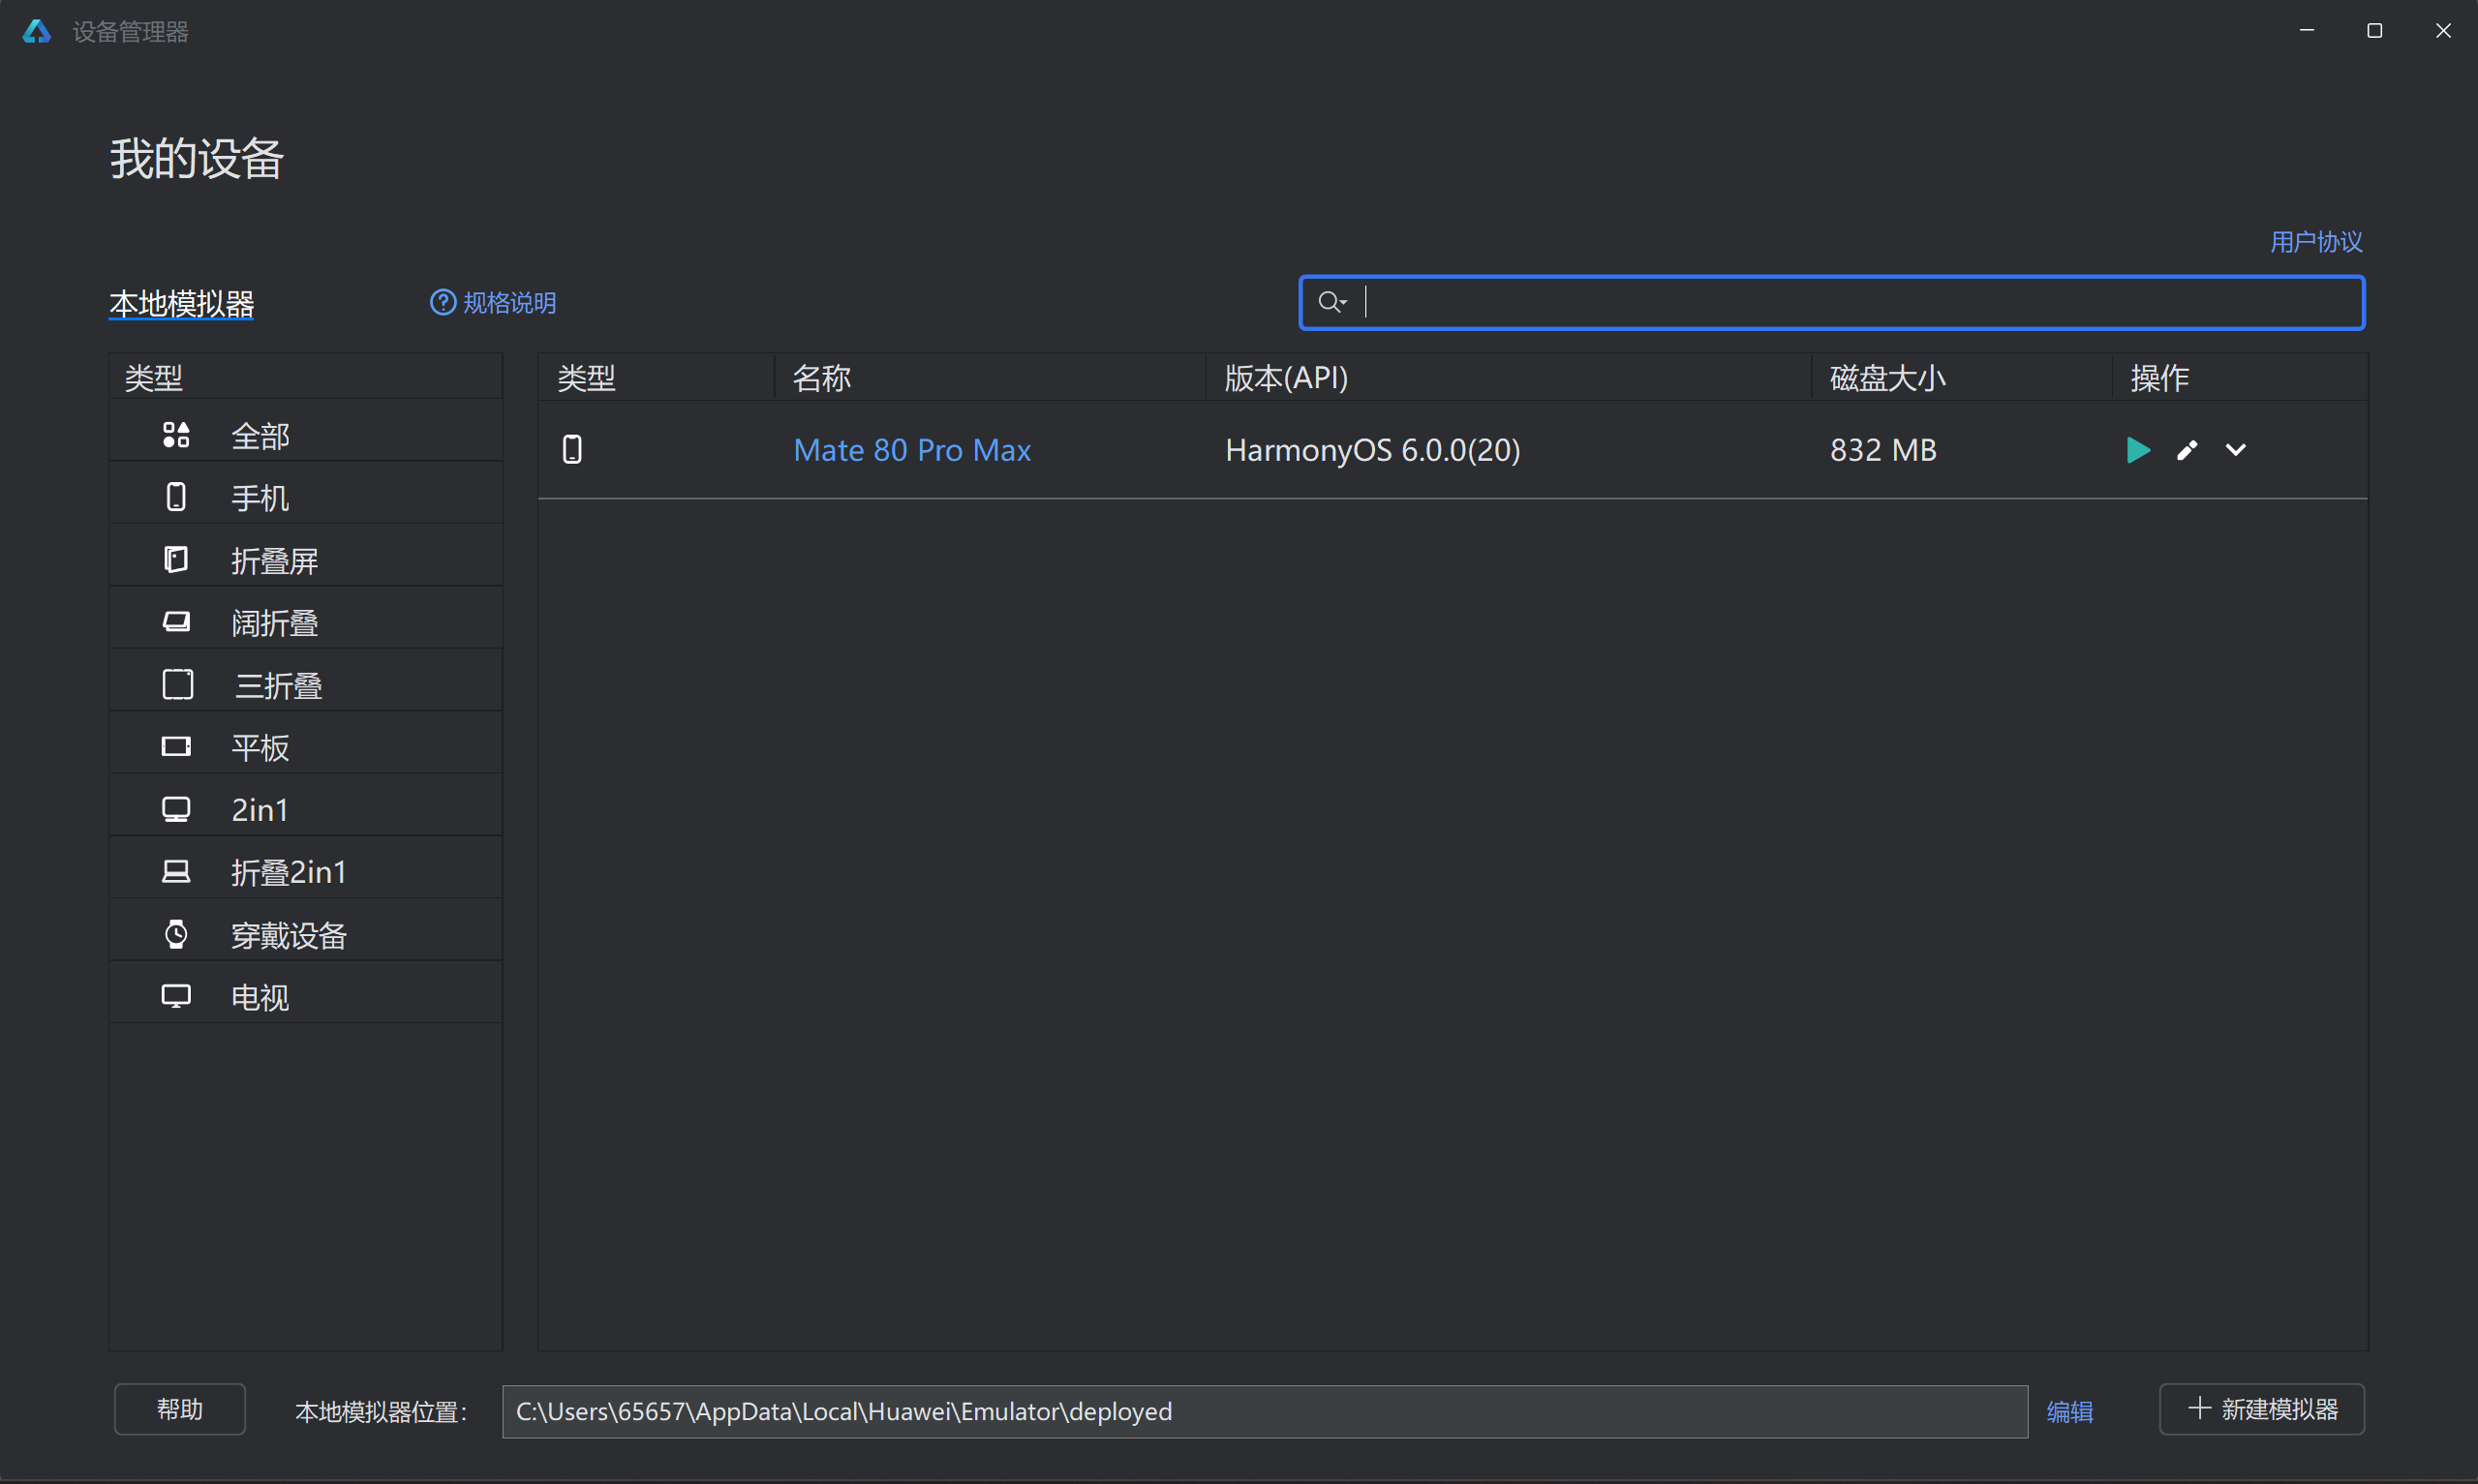Click the 帮助 button
2478x1484 pixels.
(180, 1409)
